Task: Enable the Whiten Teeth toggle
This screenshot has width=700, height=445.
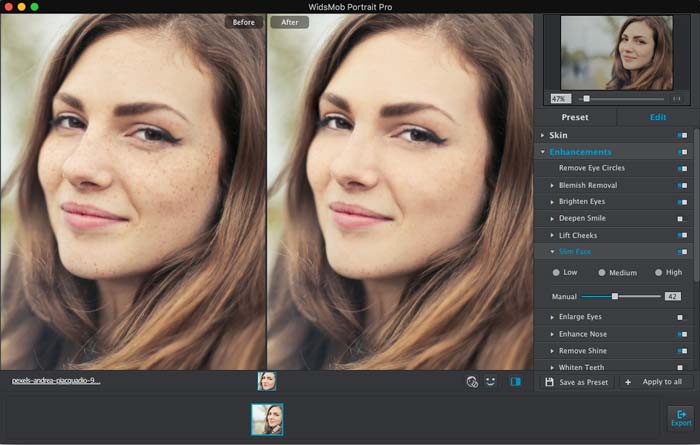Action: pyautogui.click(x=682, y=368)
